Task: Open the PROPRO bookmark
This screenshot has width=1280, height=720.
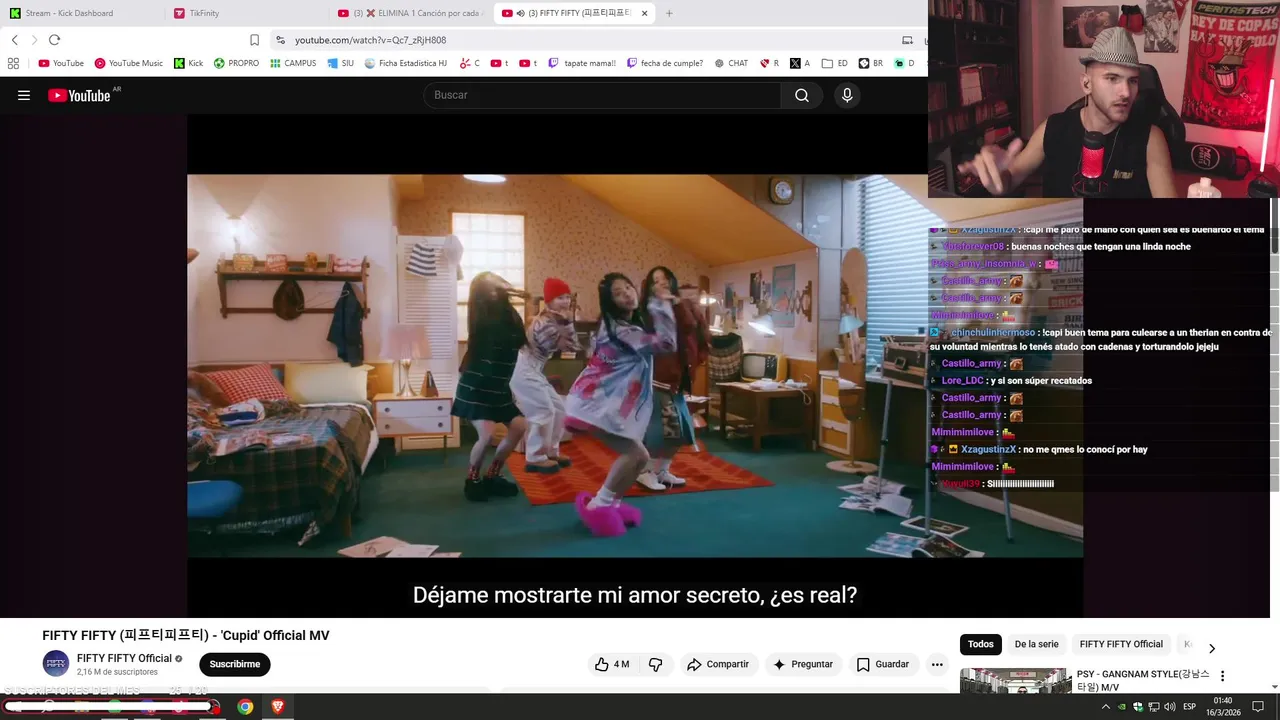Action: coord(236,63)
